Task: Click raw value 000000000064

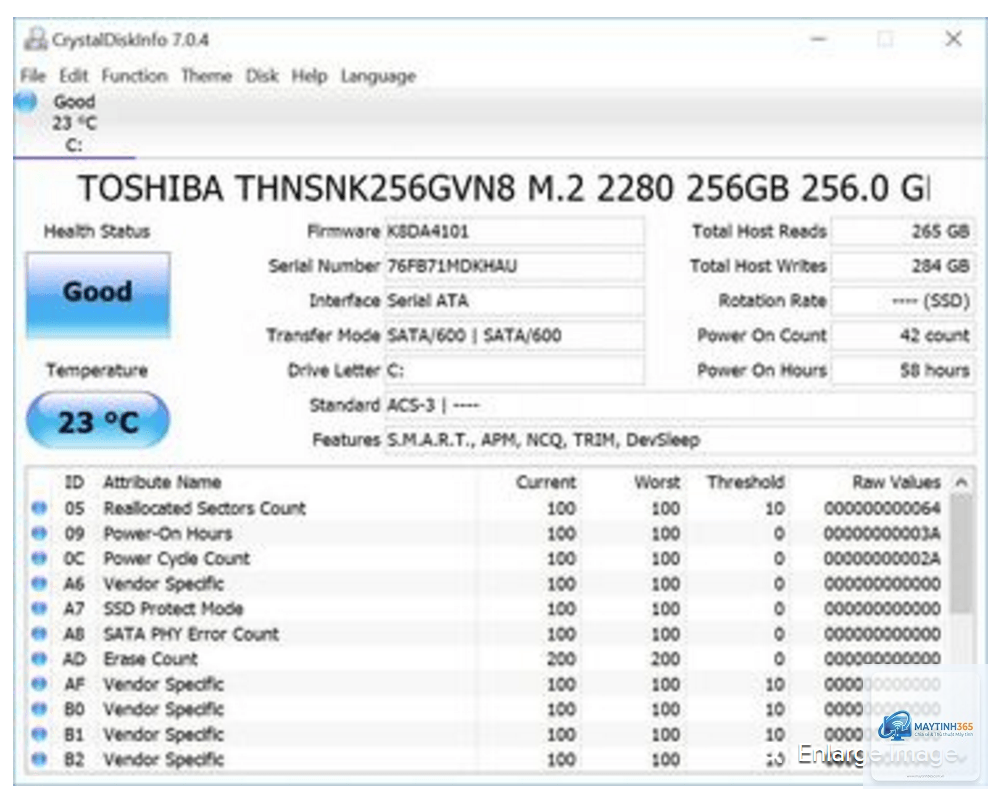Action: point(882,509)
